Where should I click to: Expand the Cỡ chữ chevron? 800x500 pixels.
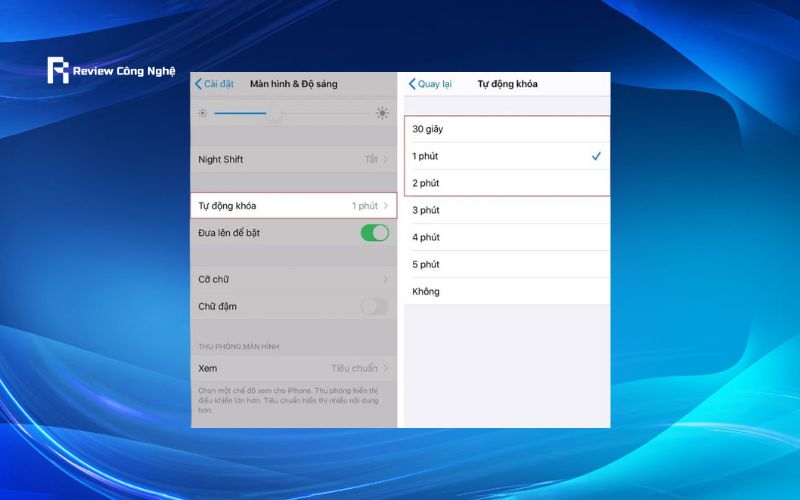click(x=386, y=279)
